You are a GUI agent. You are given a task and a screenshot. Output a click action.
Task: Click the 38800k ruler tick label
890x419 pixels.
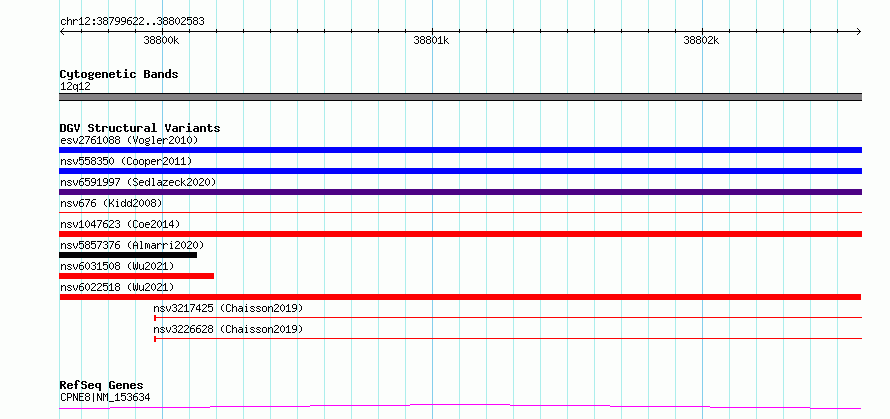pyautogui.click(x=161, y=40)
